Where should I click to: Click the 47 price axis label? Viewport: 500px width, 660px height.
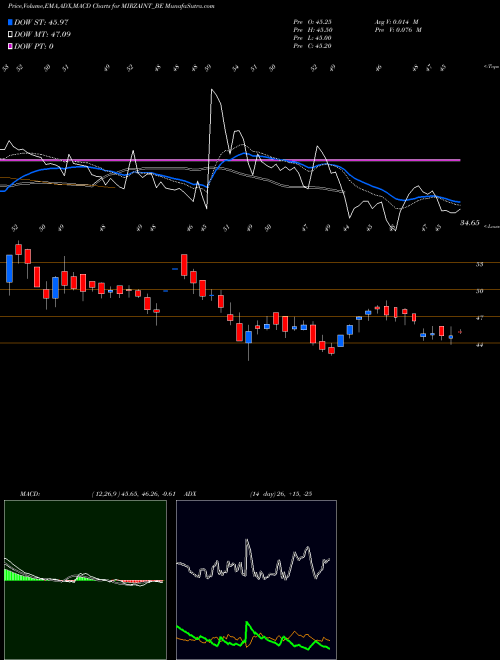tap(479, 318)
